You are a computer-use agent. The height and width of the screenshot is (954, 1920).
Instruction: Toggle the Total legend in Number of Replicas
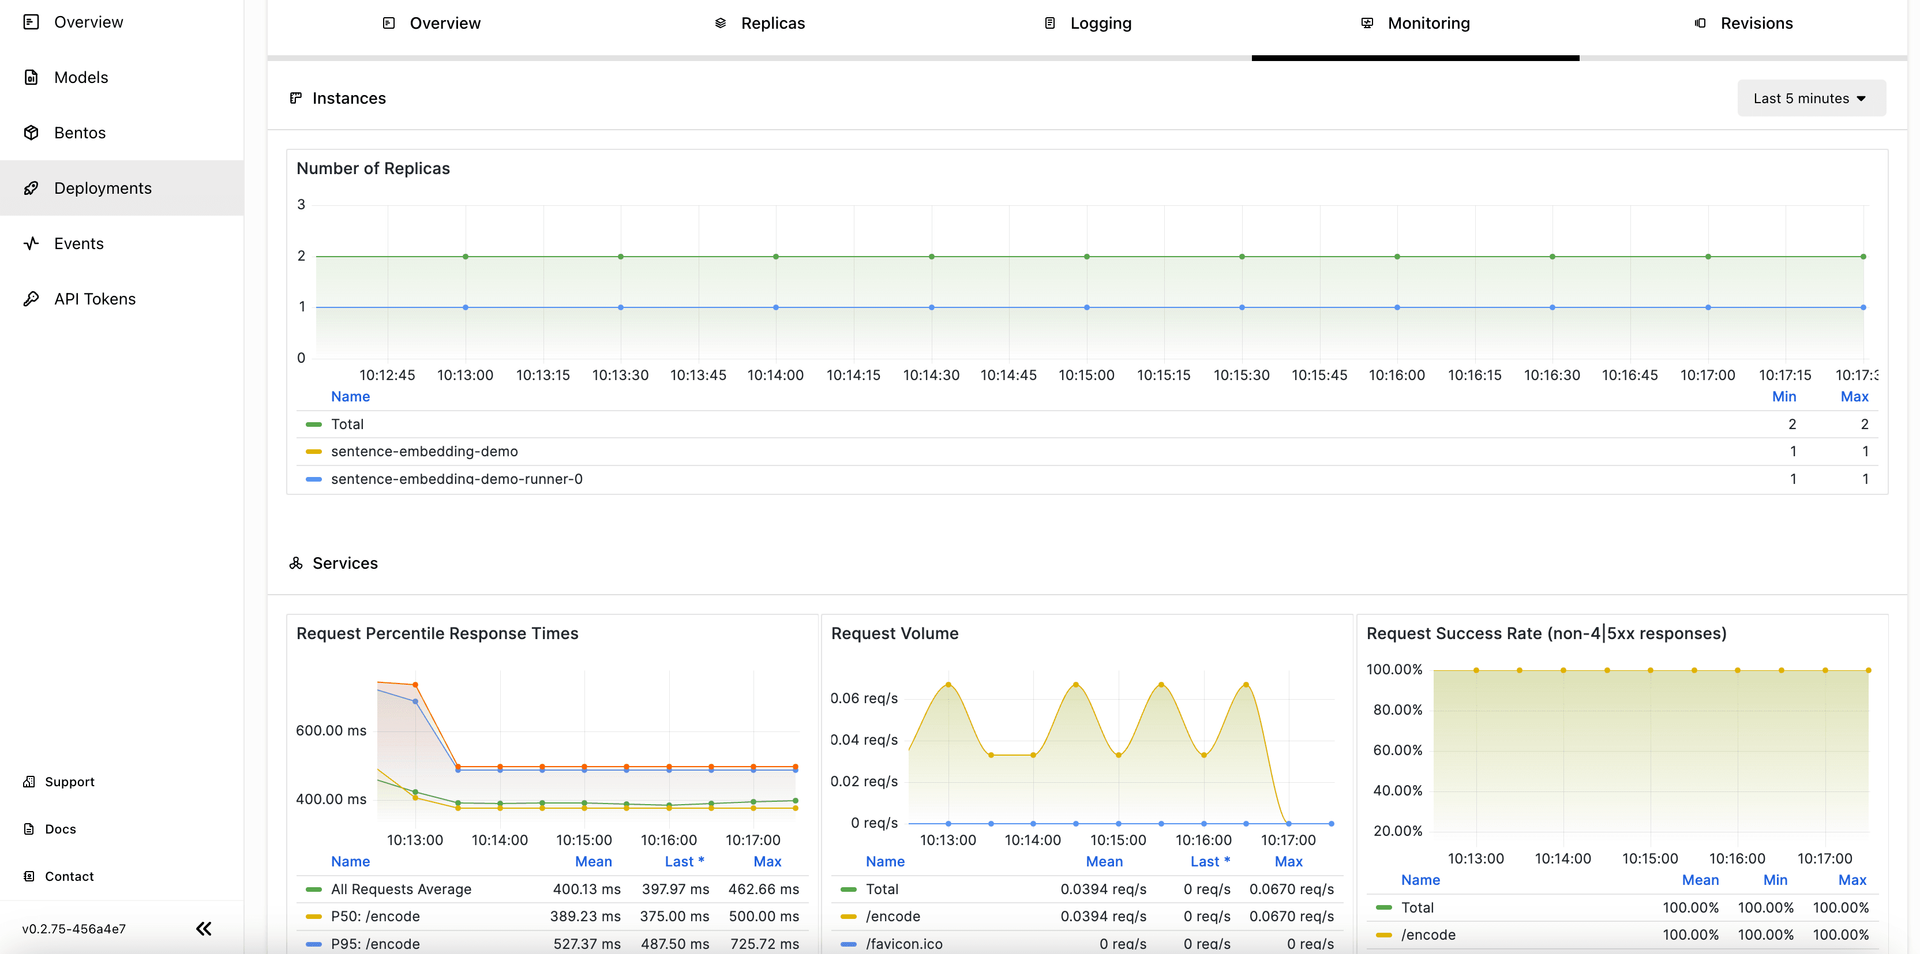point(347,424)
